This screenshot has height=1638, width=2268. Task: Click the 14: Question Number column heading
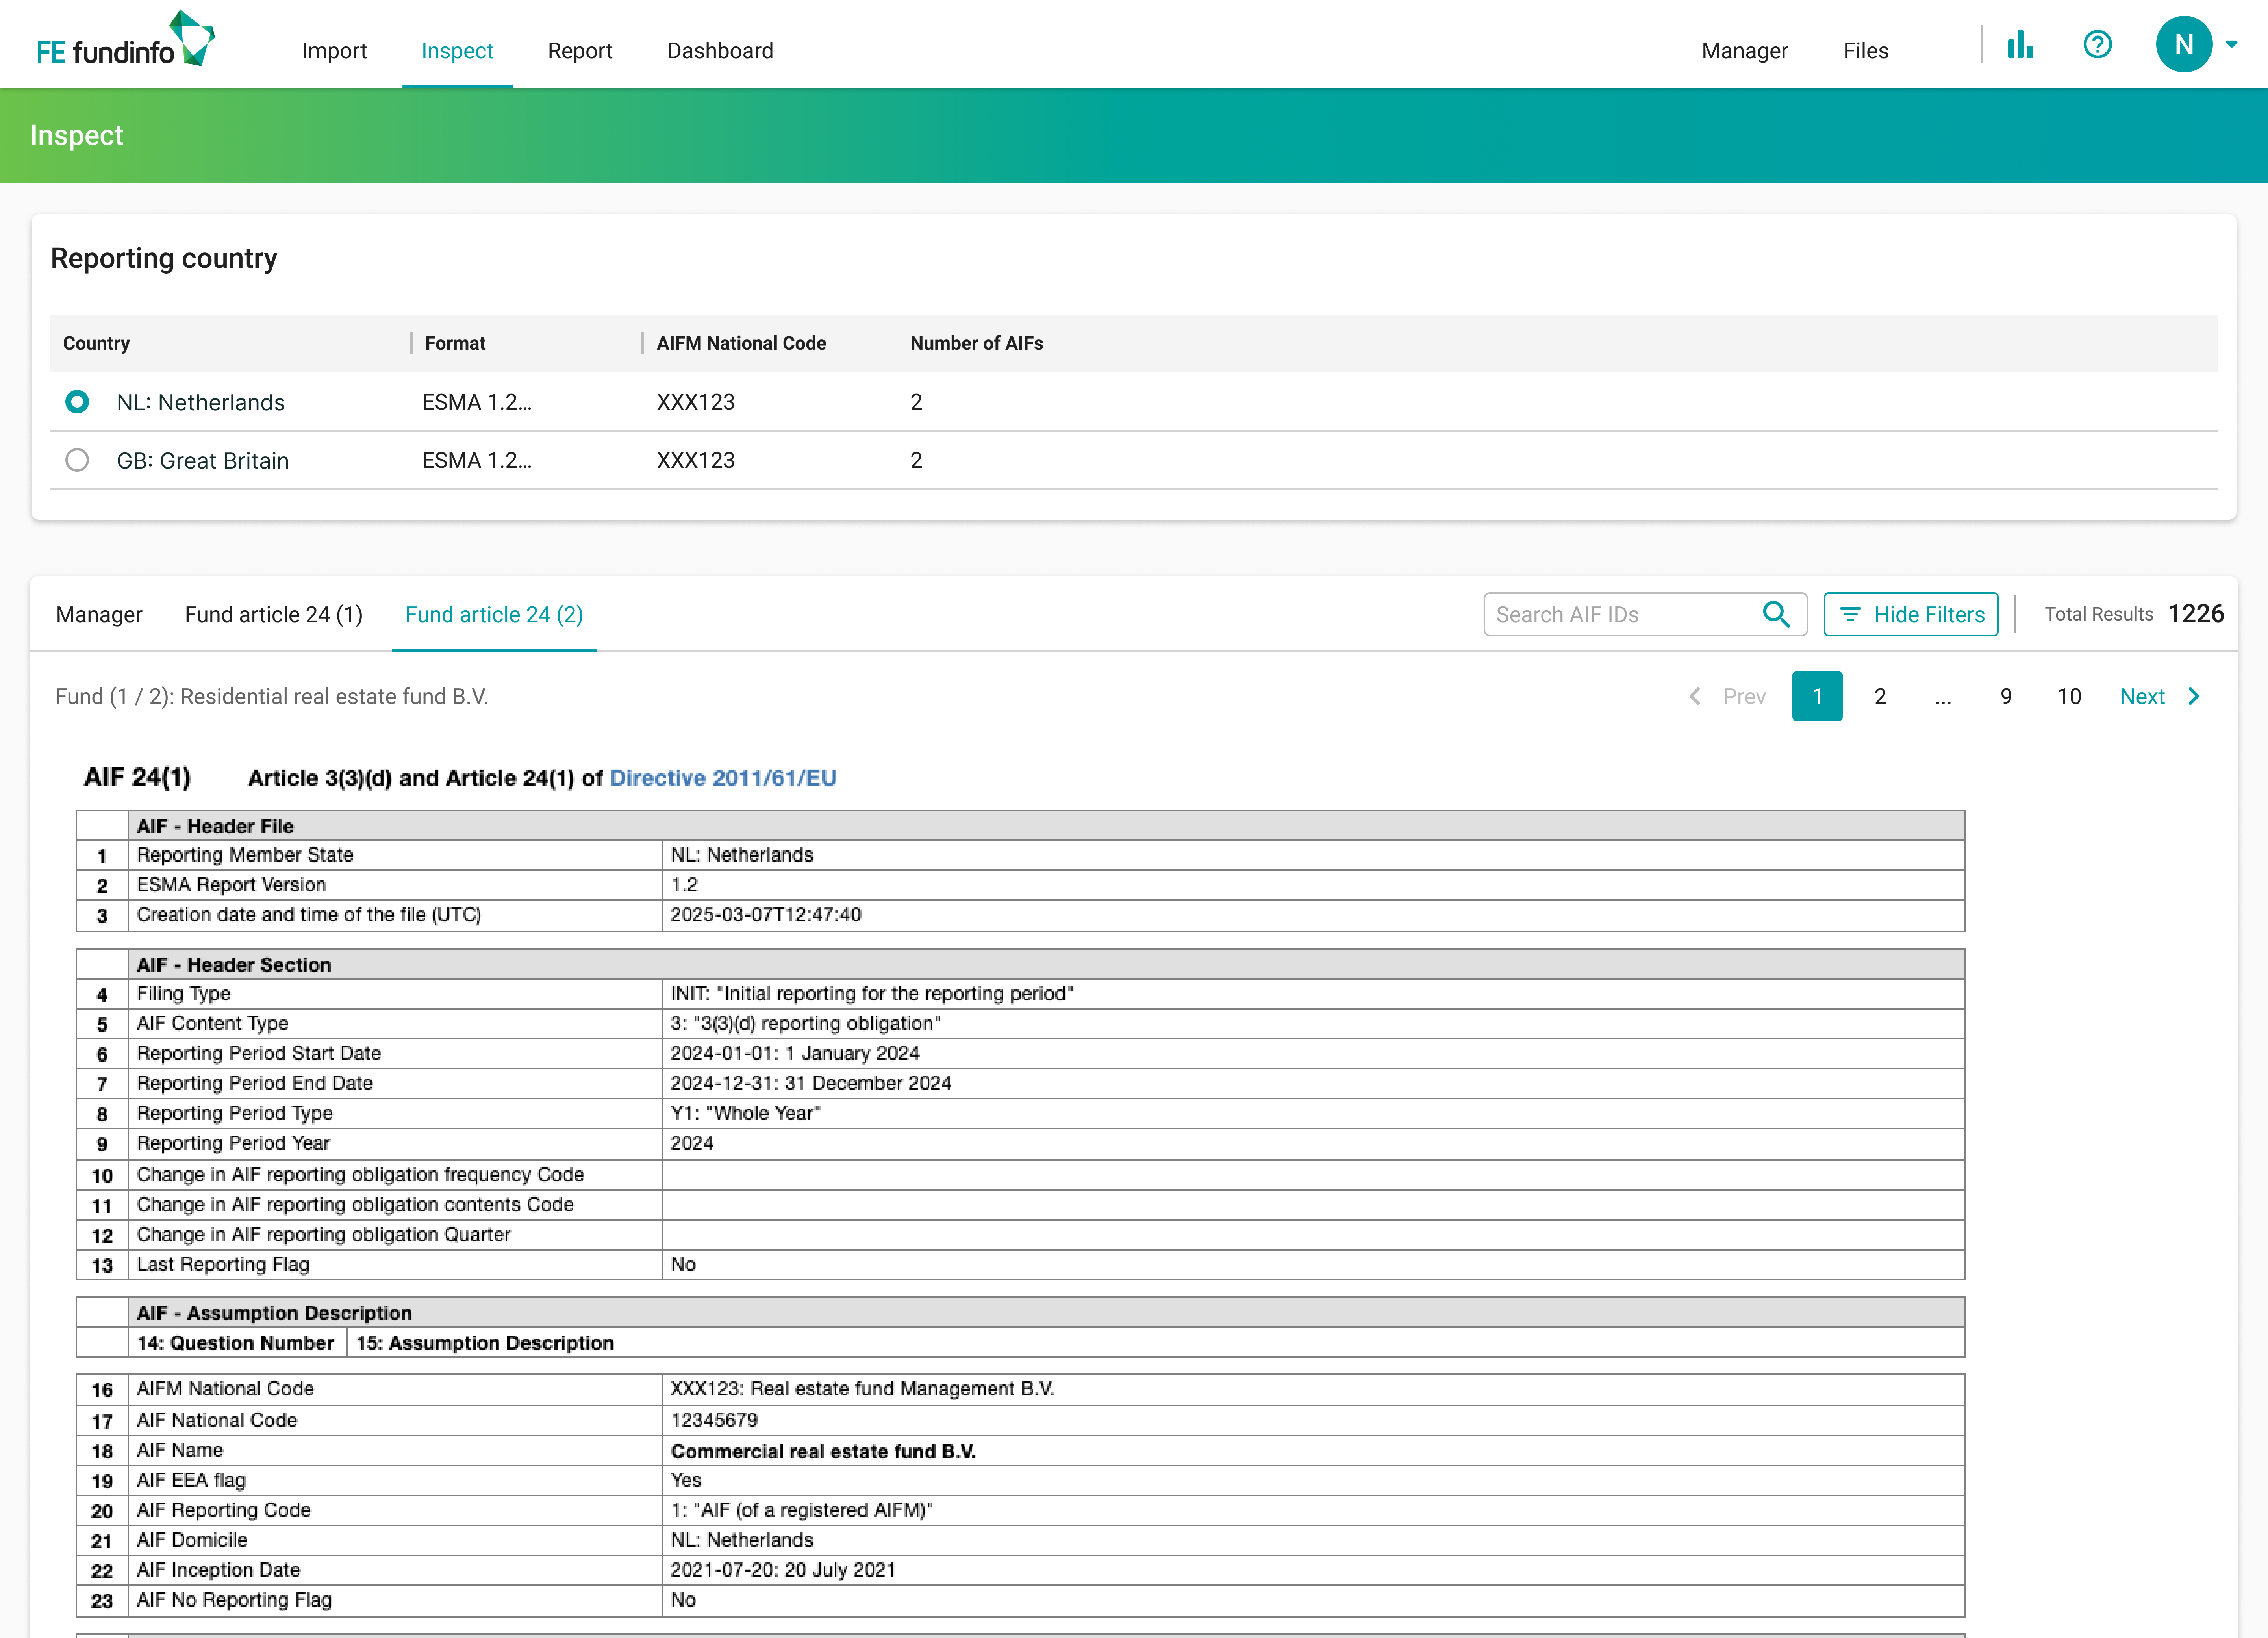[235, 1343]
